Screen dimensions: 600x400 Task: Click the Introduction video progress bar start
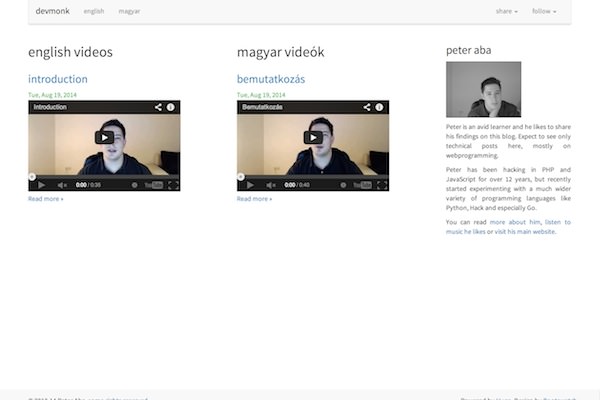point(31,177)
